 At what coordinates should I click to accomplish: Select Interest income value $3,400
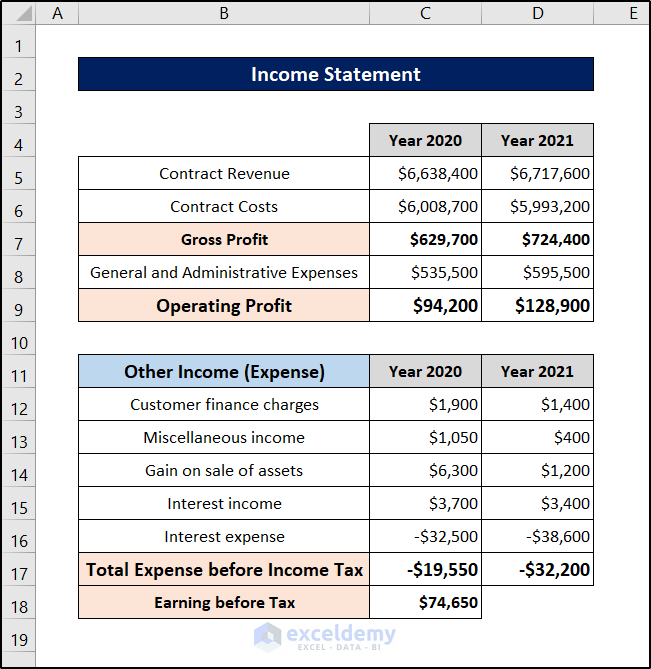pyautogui.click(x=538, y=503)
